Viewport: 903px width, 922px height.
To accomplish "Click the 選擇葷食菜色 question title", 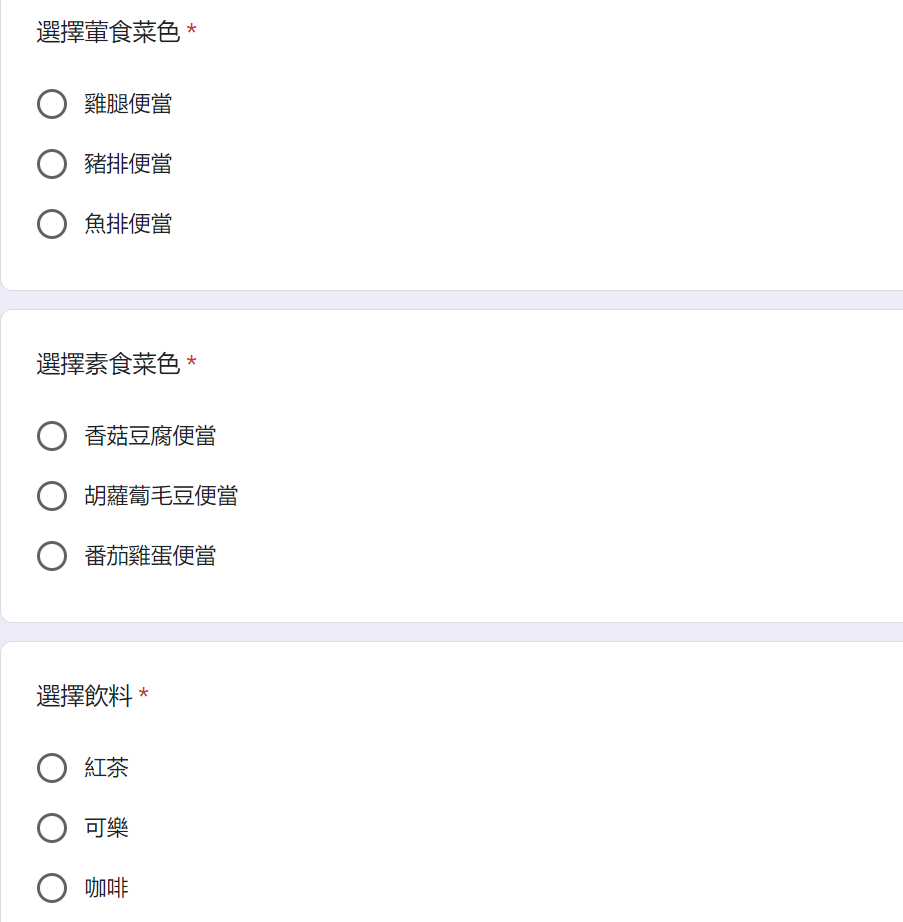I will pyautogui.click(x=108, y=33).
